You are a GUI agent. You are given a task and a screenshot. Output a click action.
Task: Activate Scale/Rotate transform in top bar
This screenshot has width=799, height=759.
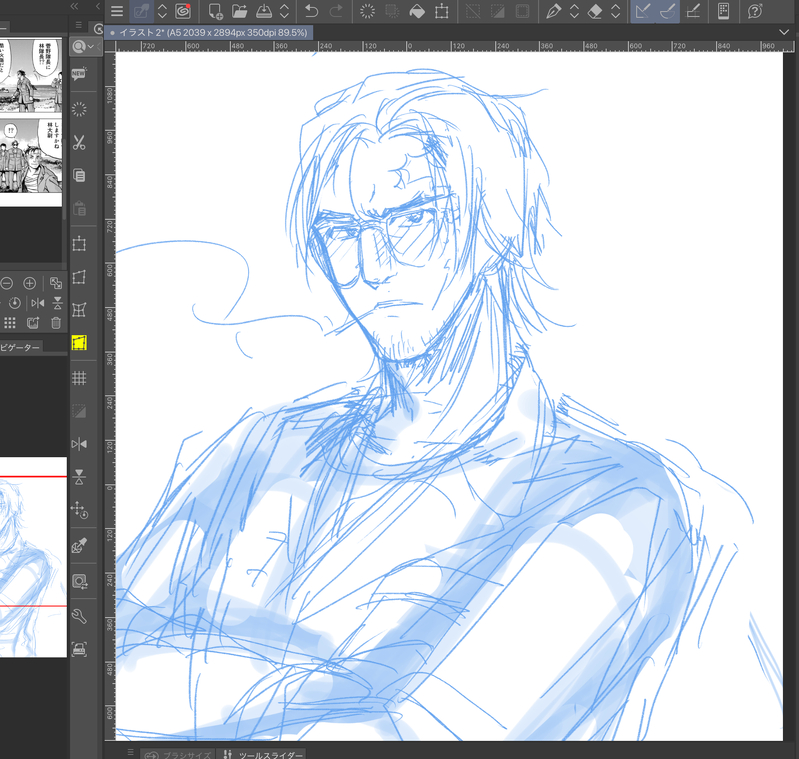[442, 11]
